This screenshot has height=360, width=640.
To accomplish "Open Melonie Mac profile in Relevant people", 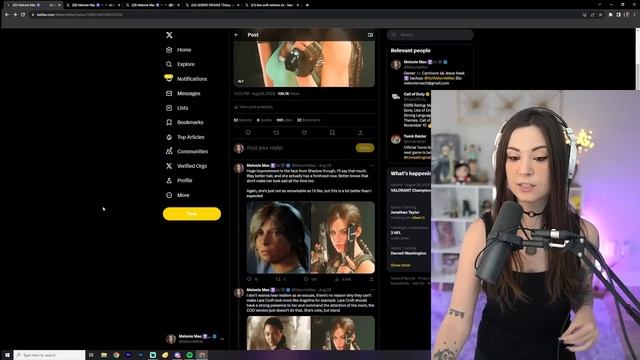I will tap(416, 62).
